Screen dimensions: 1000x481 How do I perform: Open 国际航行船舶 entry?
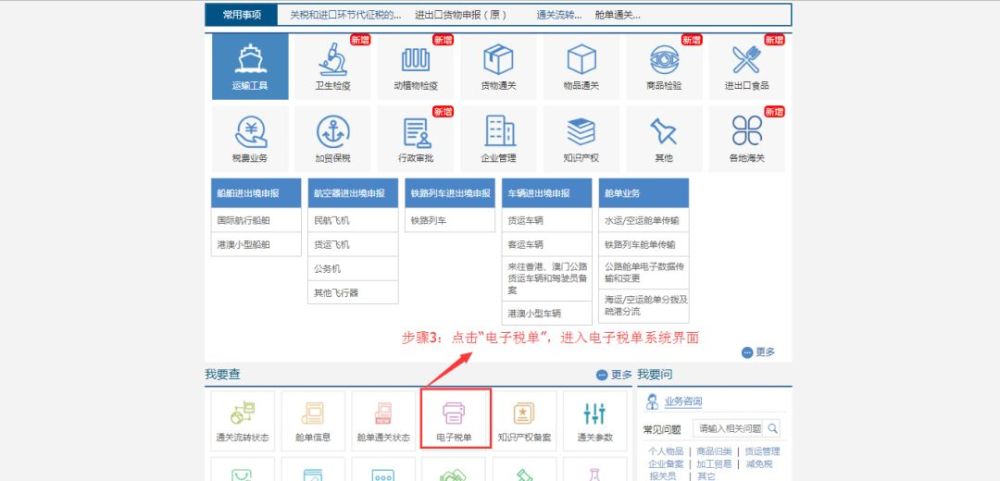256,220
